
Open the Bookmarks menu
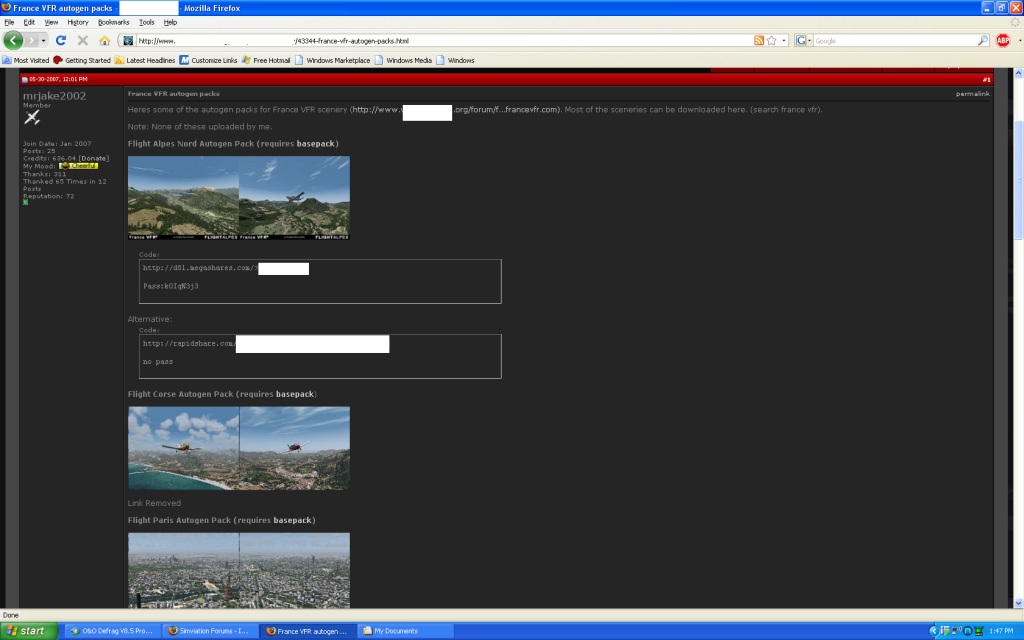coord(113,21)
